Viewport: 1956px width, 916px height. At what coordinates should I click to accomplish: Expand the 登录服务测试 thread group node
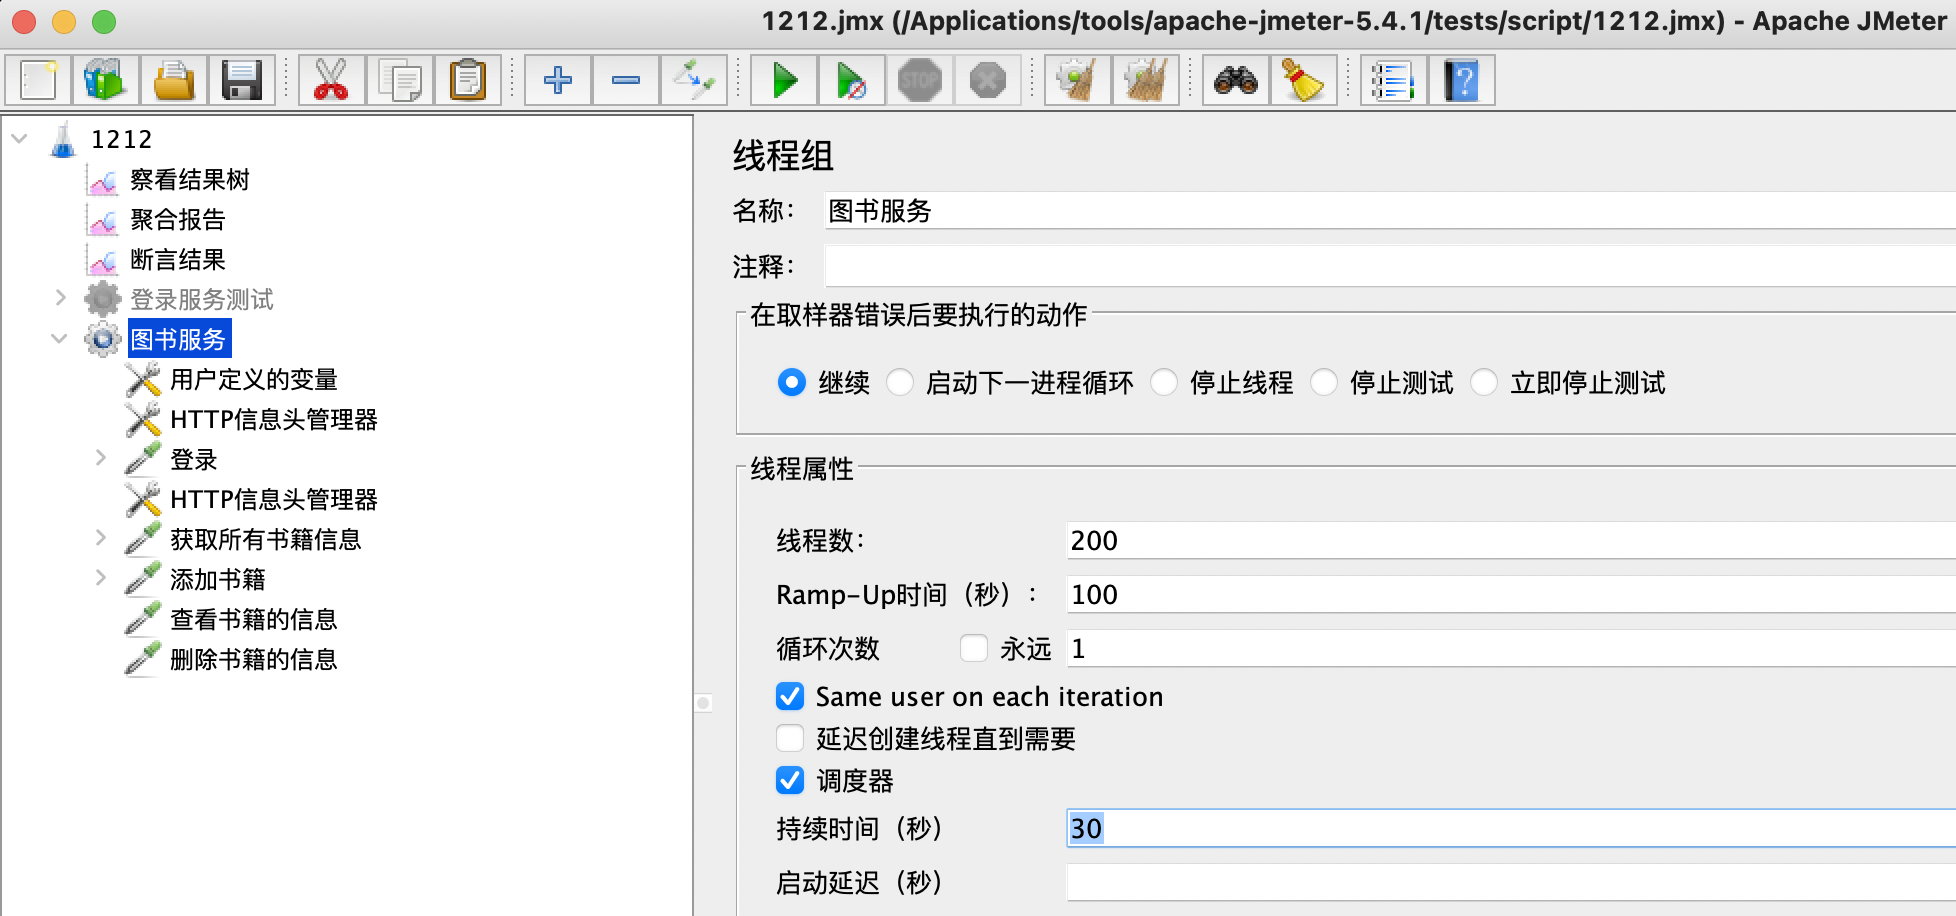coord(61,298)
